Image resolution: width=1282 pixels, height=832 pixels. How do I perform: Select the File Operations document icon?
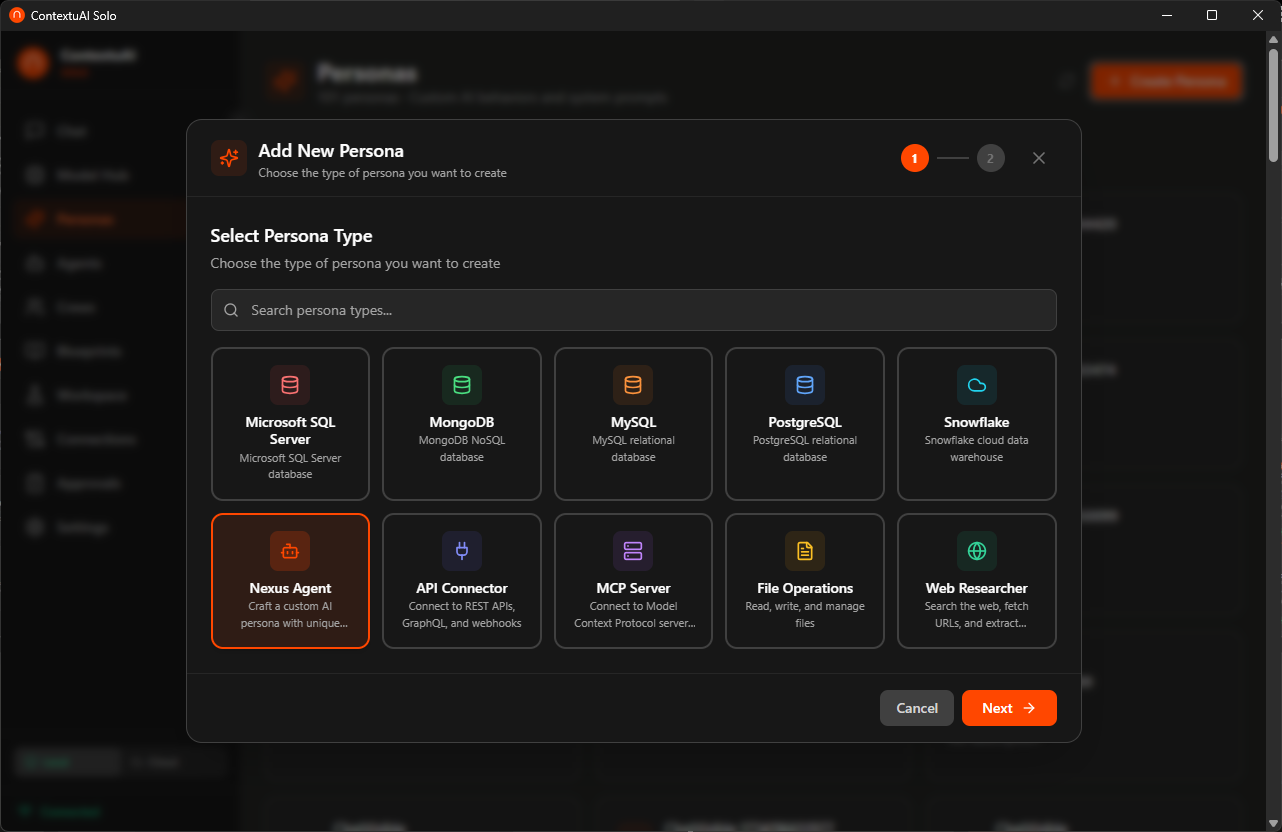coord(804,550)
